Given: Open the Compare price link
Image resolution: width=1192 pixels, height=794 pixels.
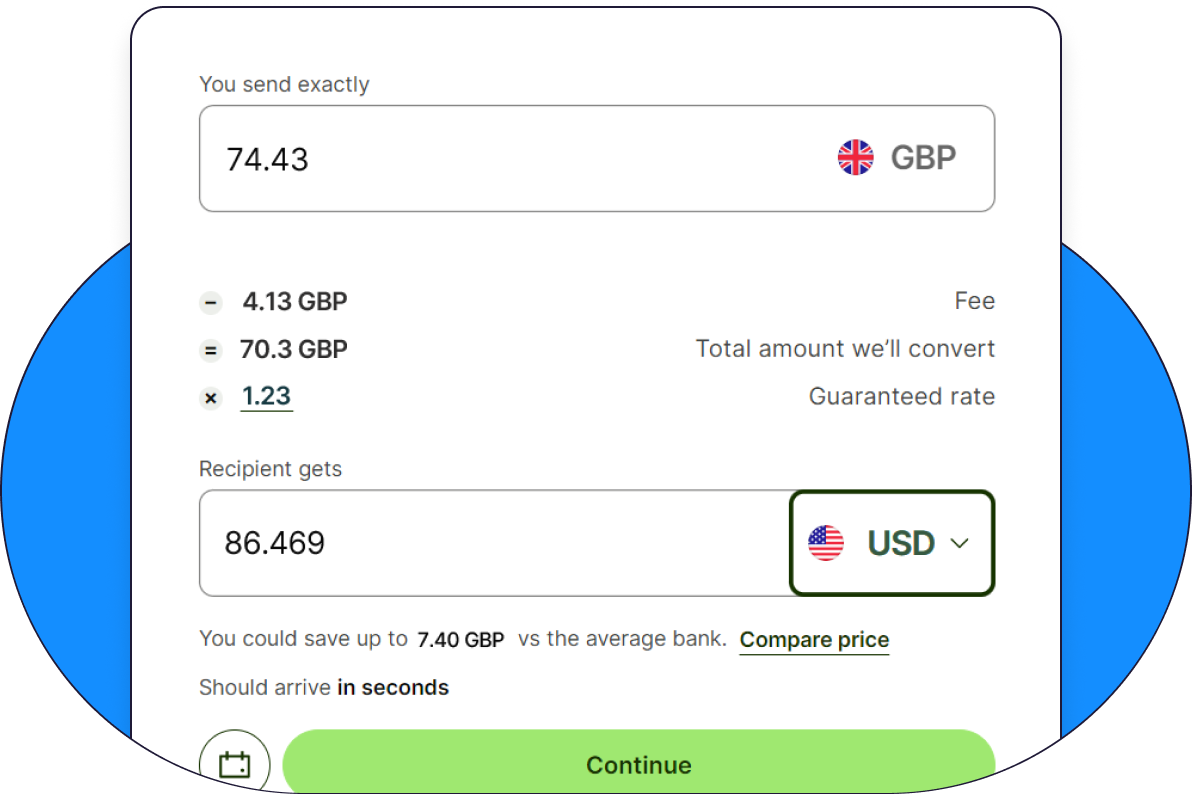Looking at the screenshot, I should pos(814,640).
